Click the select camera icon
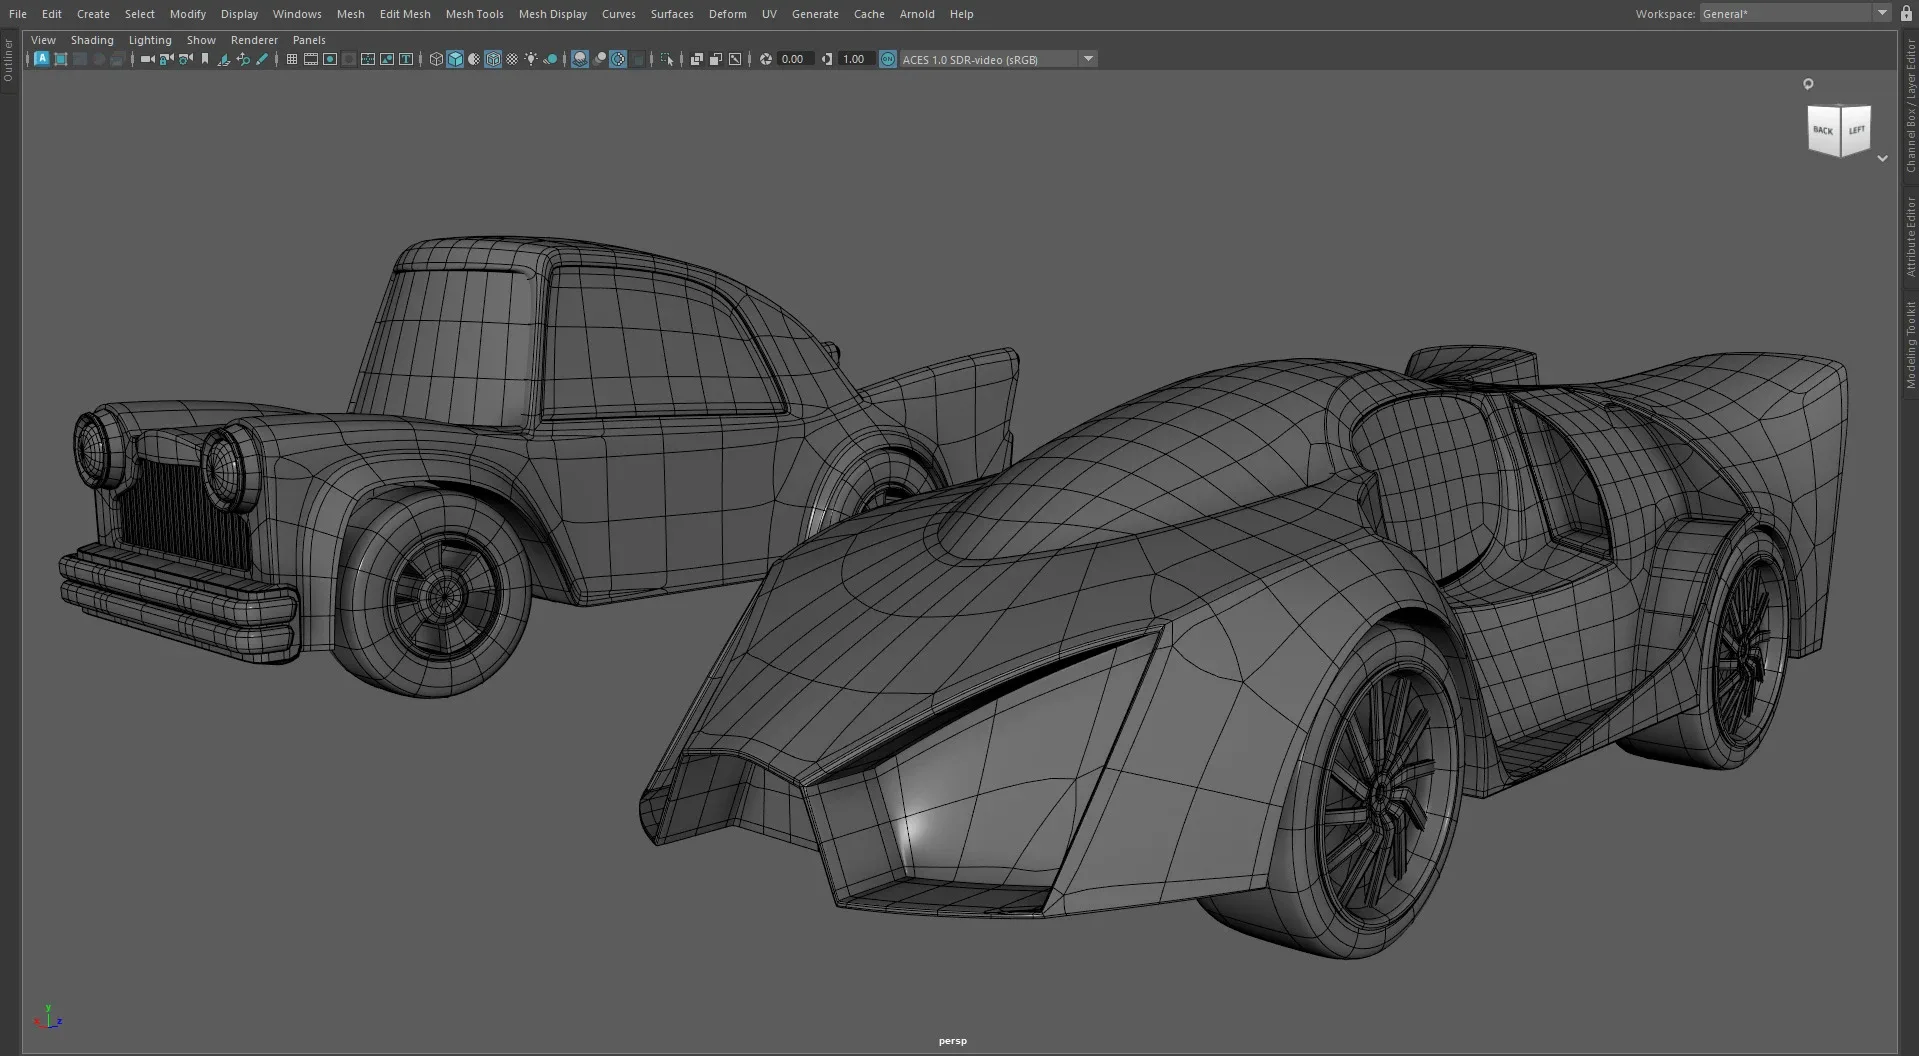 pyautogui.click(x=148, y=59)
